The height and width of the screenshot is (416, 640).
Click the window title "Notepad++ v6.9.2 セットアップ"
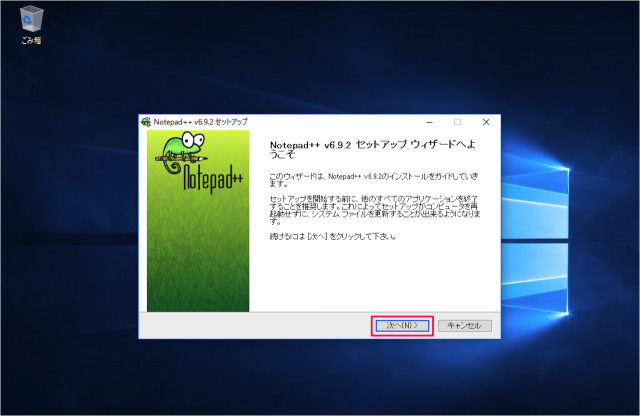(x=200, y=122)
